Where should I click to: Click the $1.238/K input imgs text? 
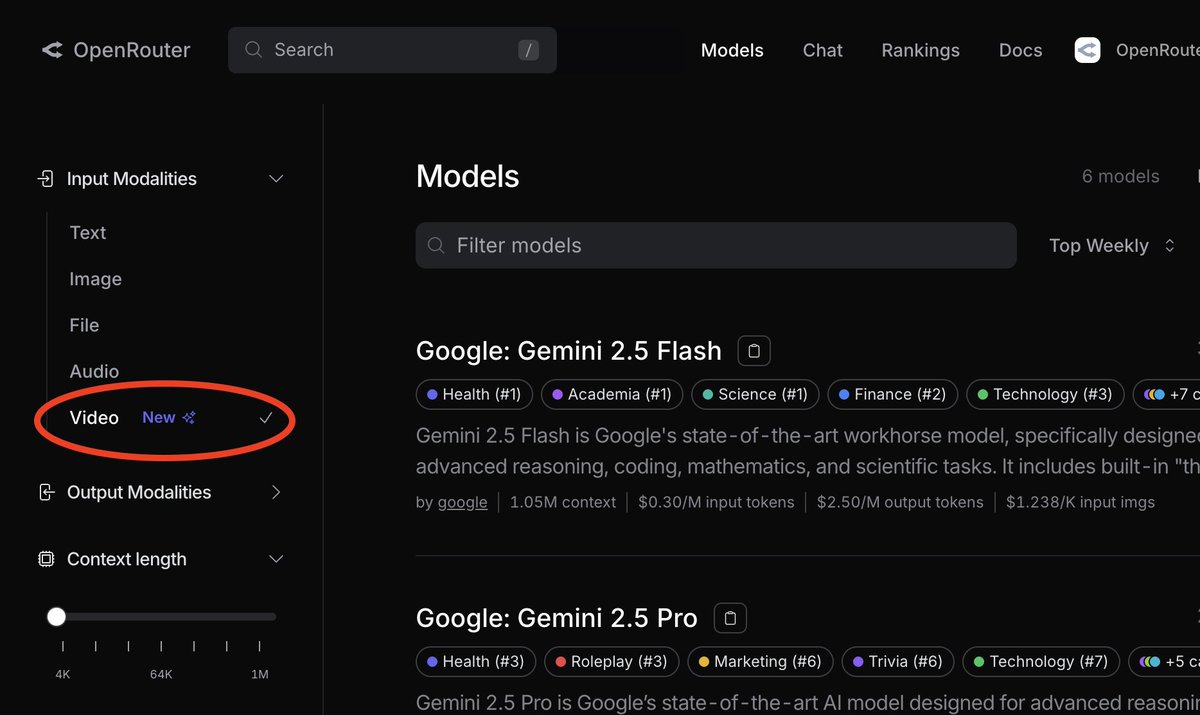[x=1080, y=502]
